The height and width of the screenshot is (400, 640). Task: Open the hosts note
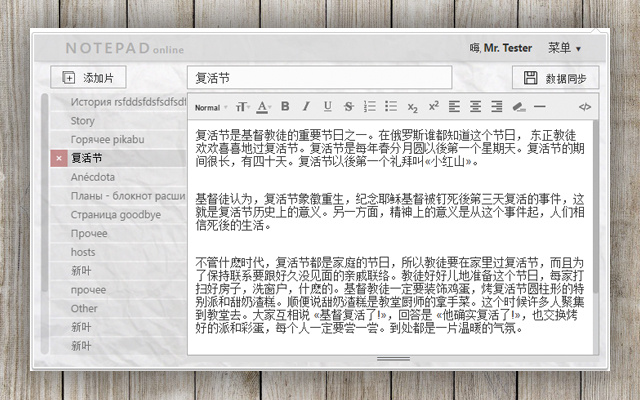click(x=118, y=252)
